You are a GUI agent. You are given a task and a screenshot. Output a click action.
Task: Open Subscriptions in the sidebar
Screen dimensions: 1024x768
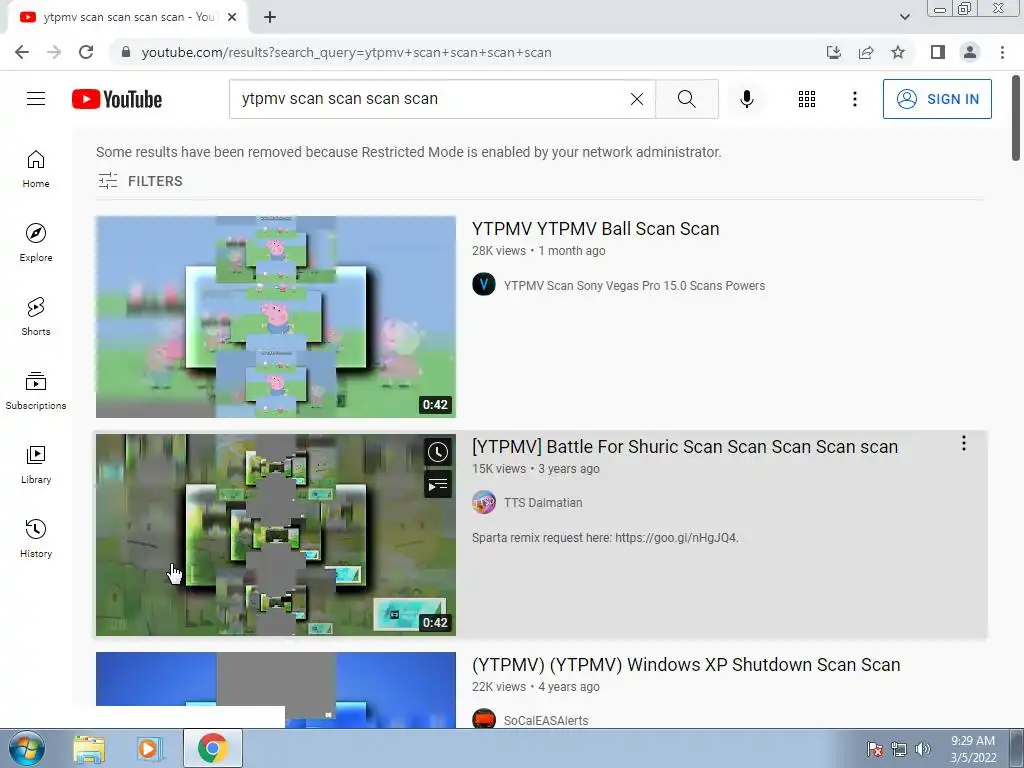(36, 391)
